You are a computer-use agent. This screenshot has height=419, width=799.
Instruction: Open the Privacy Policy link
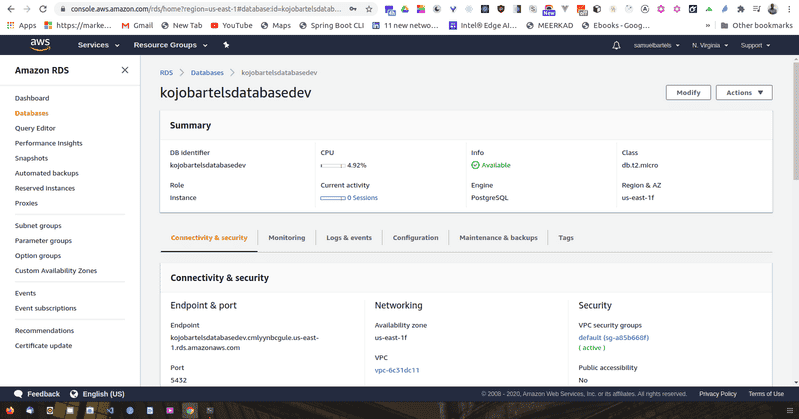point(717,394)
